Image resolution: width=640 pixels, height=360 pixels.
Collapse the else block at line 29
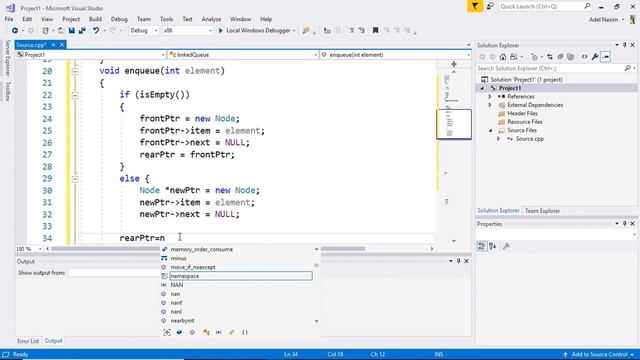tap(75, 179)
